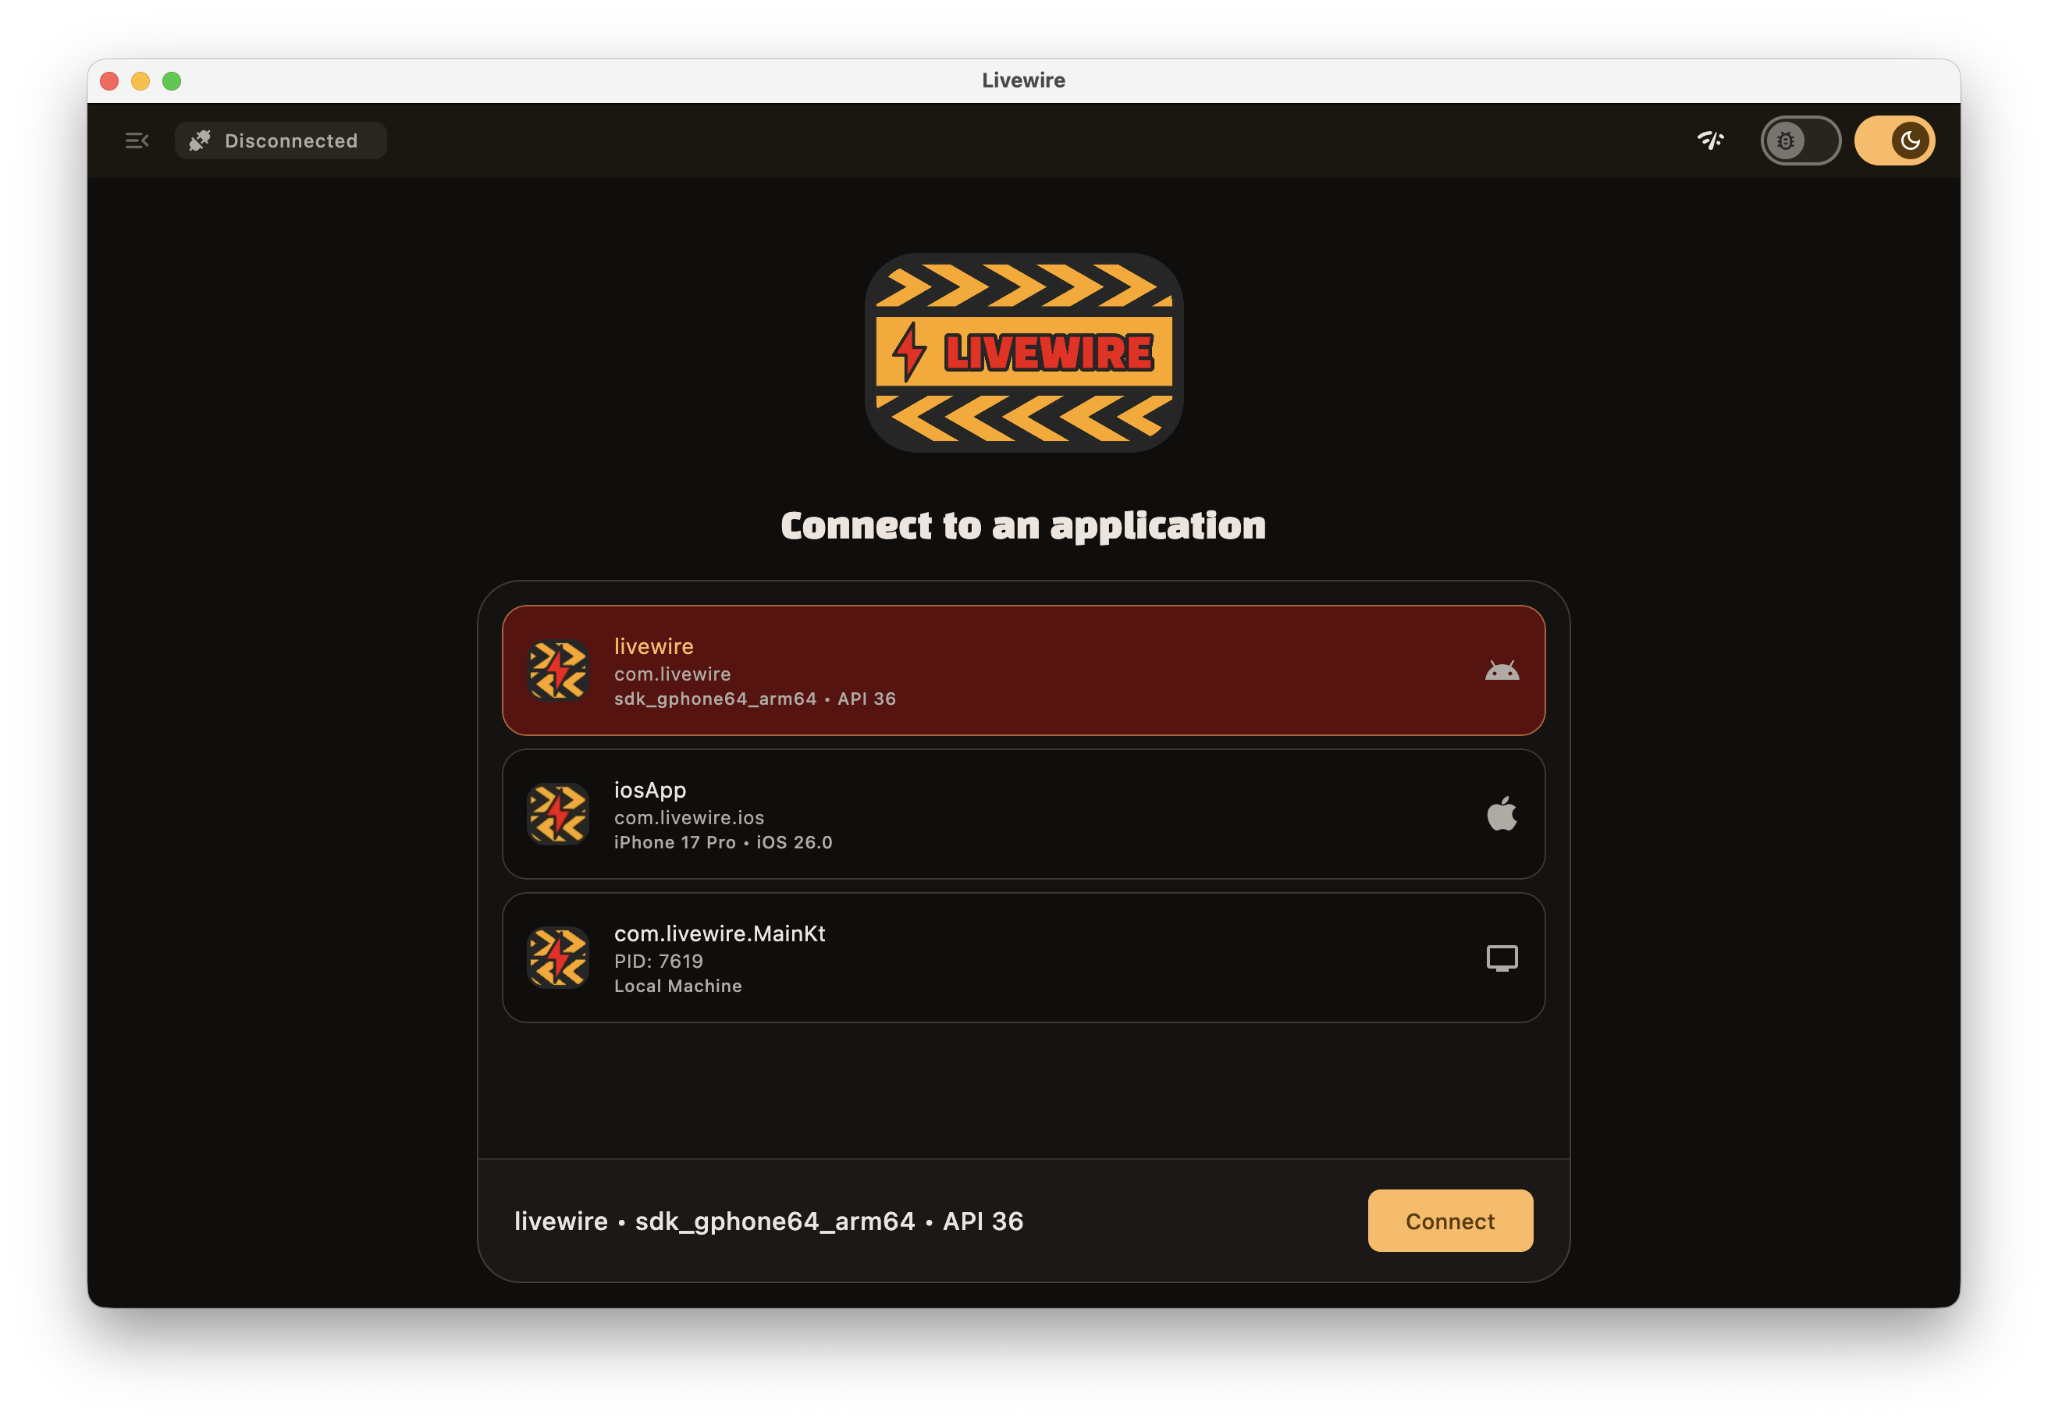Click the 'Connect to an application' heading
The height and width of the screenshot is (1424, 2048).
[1023, 526]
